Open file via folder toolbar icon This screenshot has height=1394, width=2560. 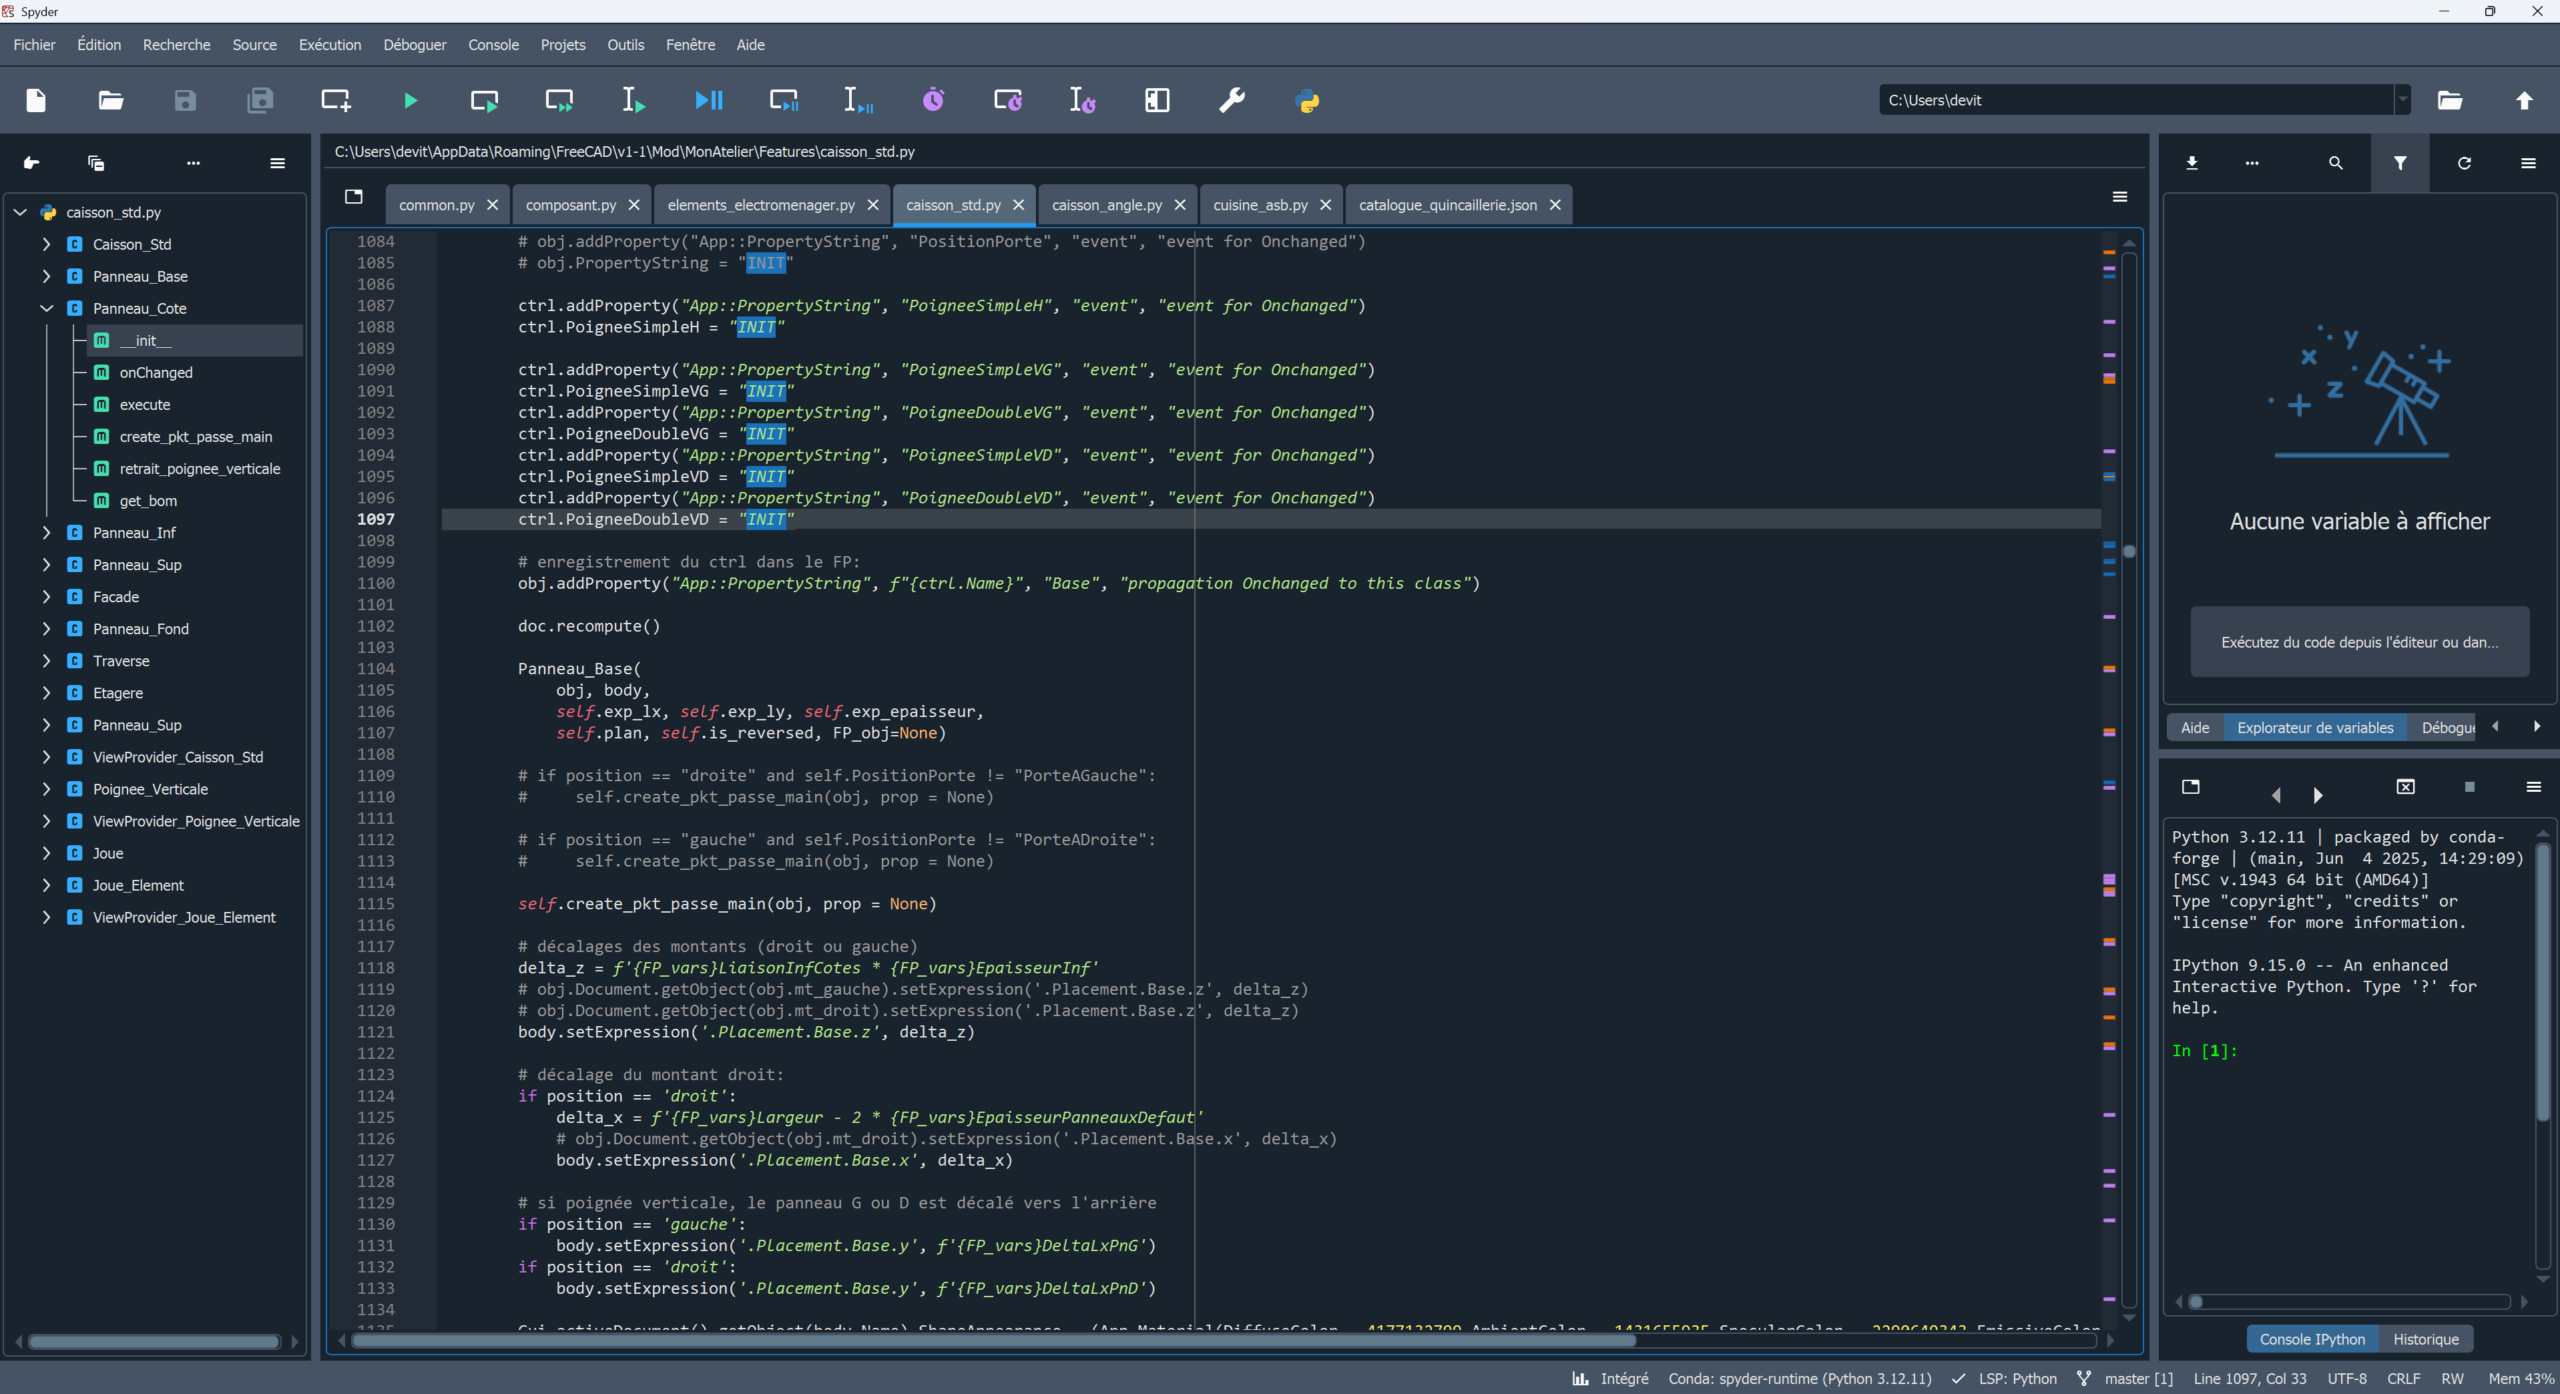[x=111, y=100]
